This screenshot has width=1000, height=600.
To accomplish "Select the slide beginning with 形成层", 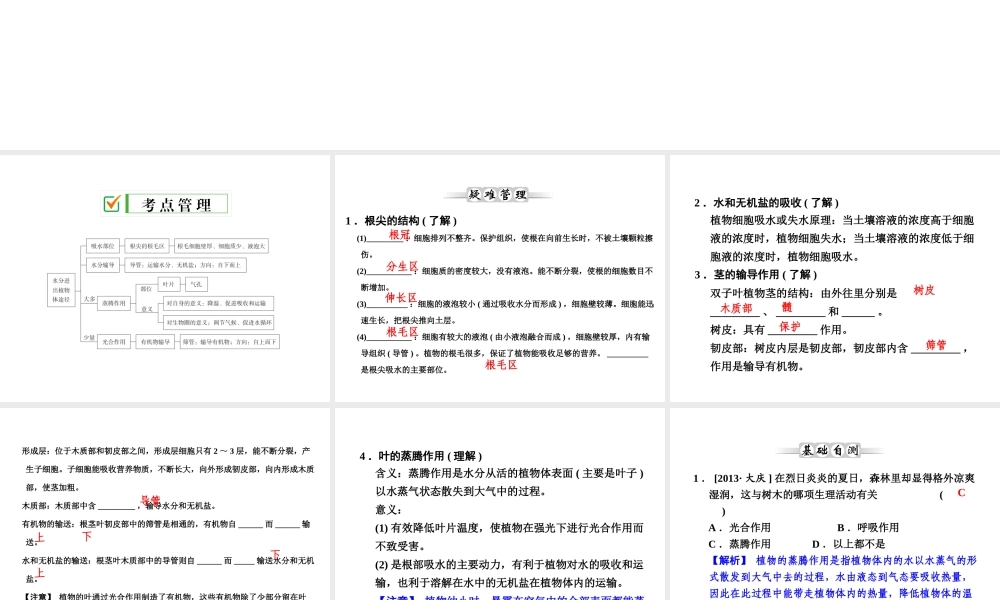I will [165, 504].
